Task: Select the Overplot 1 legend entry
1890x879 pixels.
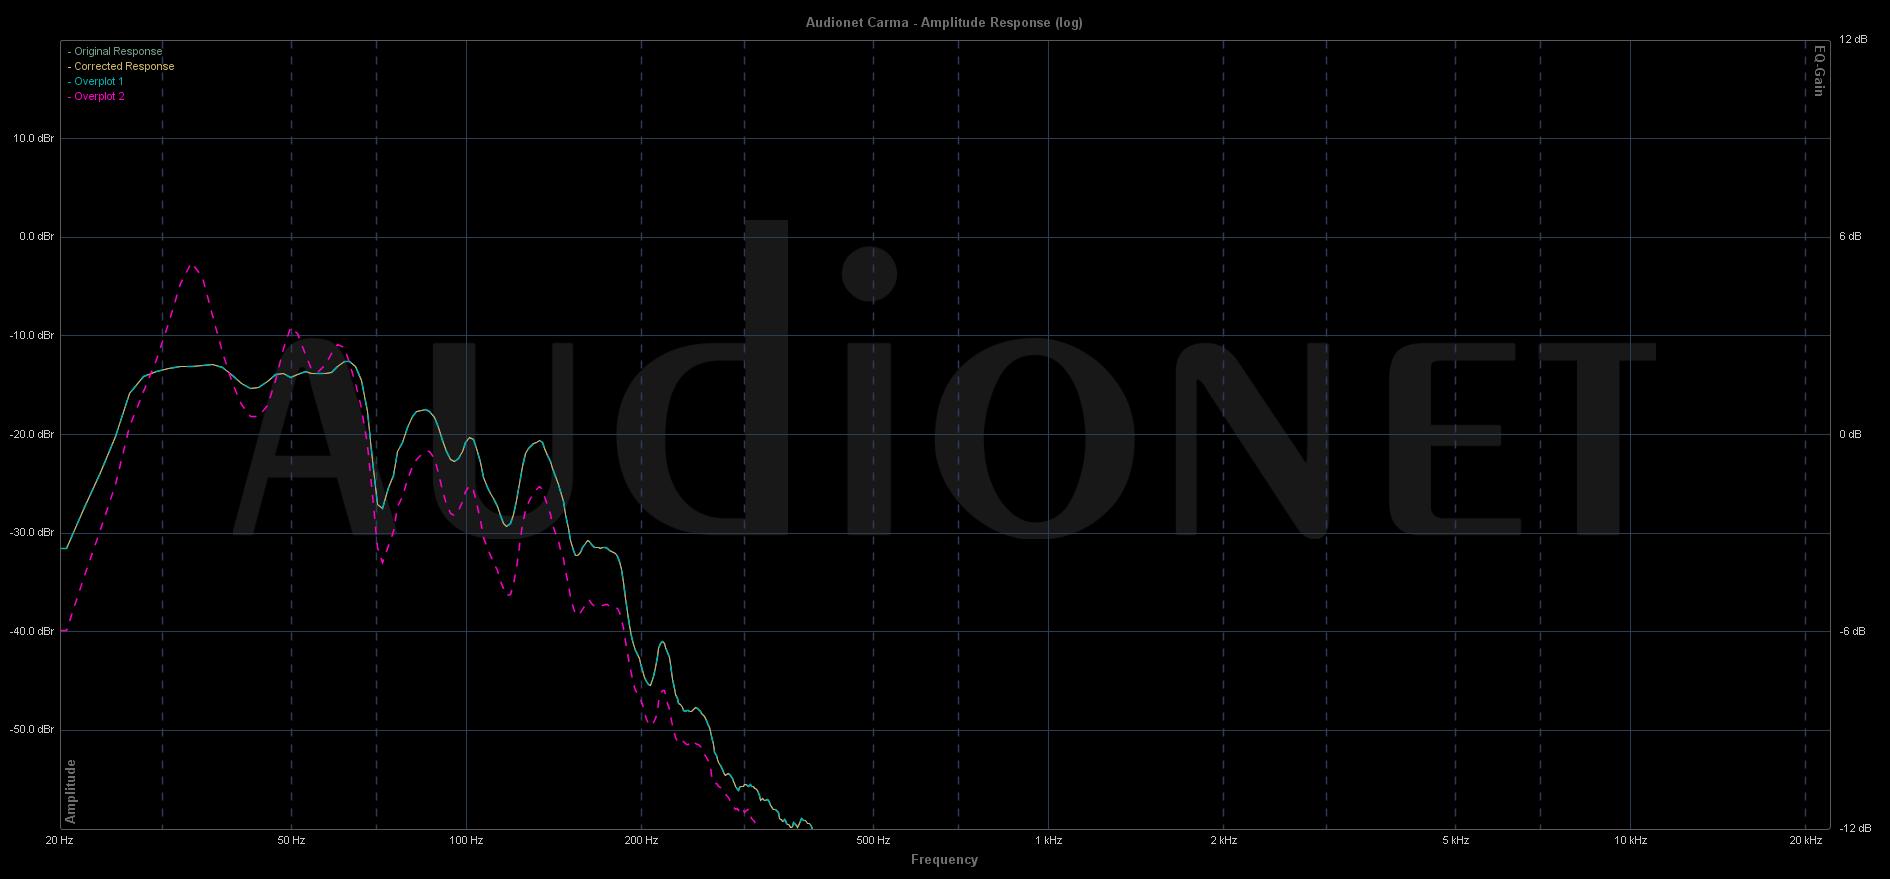Action: click(x=98, y=81)
